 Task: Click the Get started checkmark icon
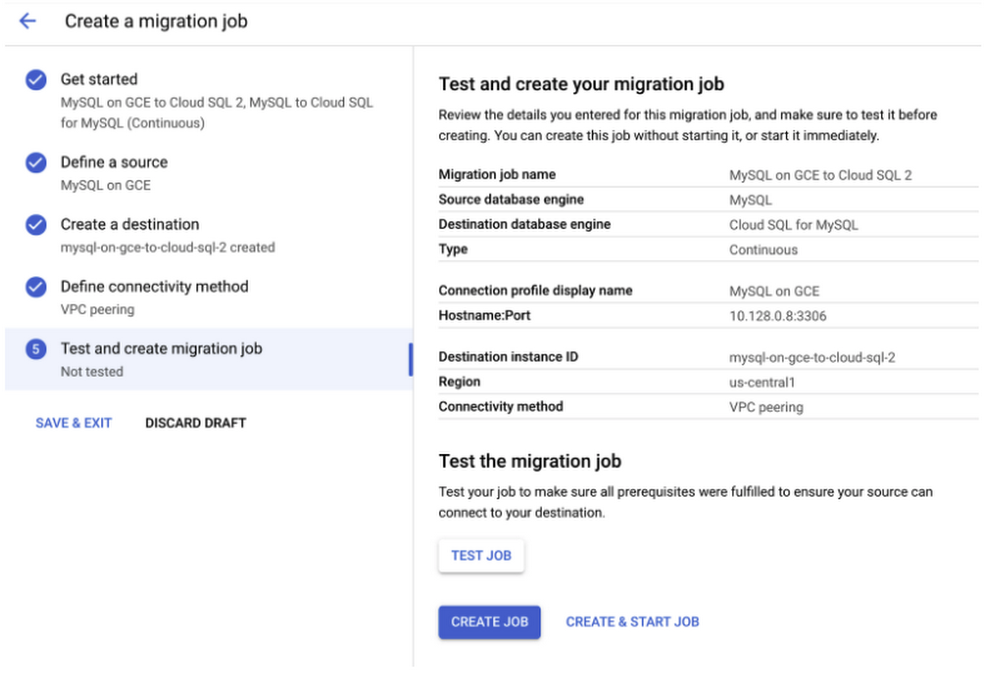[x=36, y=80]
